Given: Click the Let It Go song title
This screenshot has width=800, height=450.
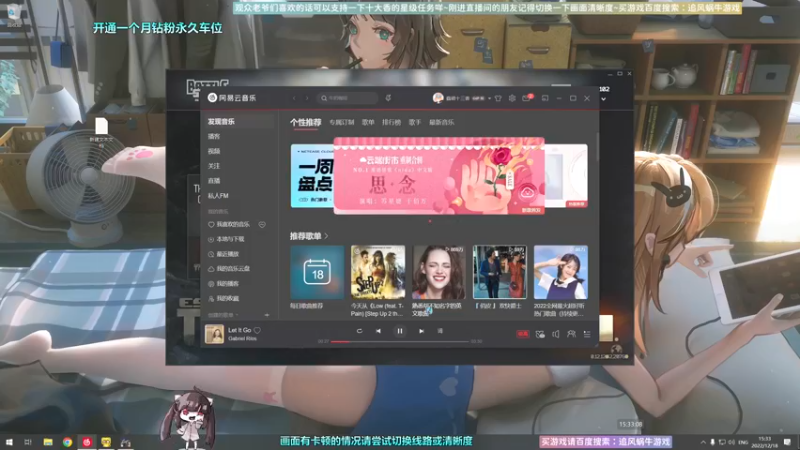Looking at the screenshot, I should pos(239,330).
